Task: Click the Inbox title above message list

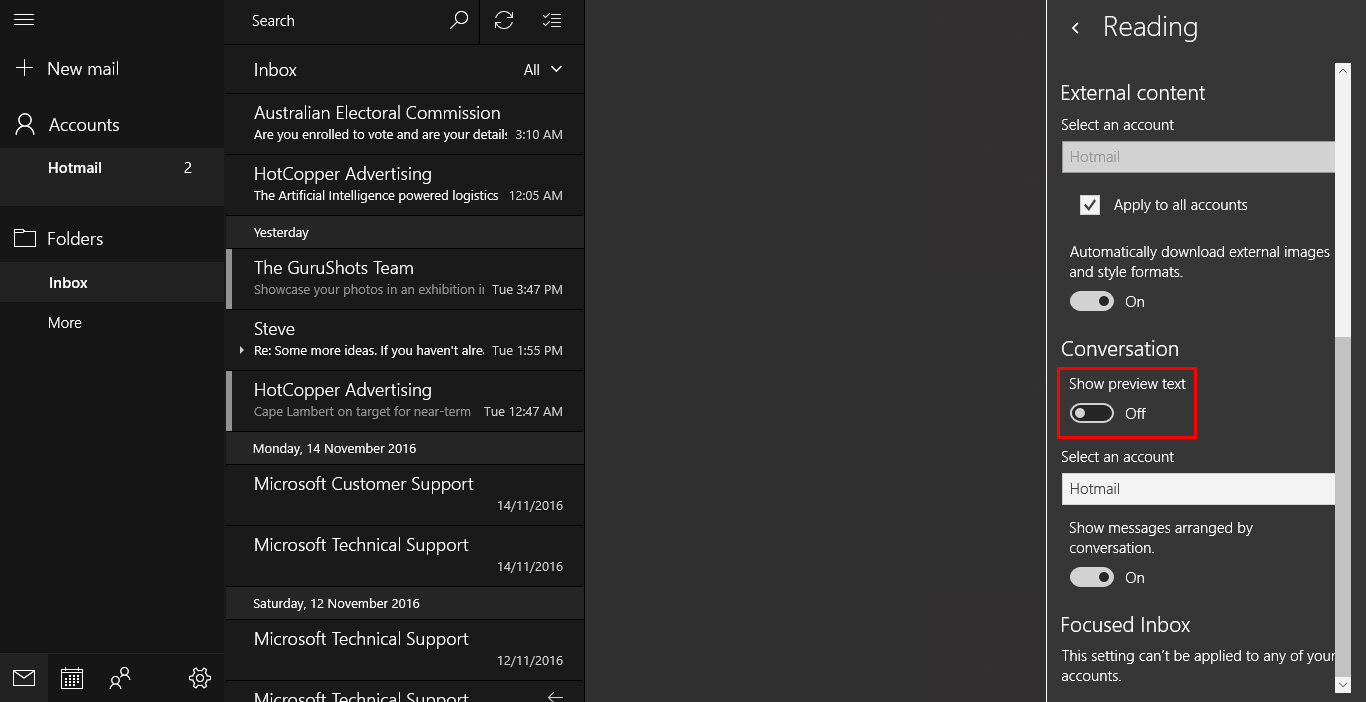Action: (x=275, y=70)
